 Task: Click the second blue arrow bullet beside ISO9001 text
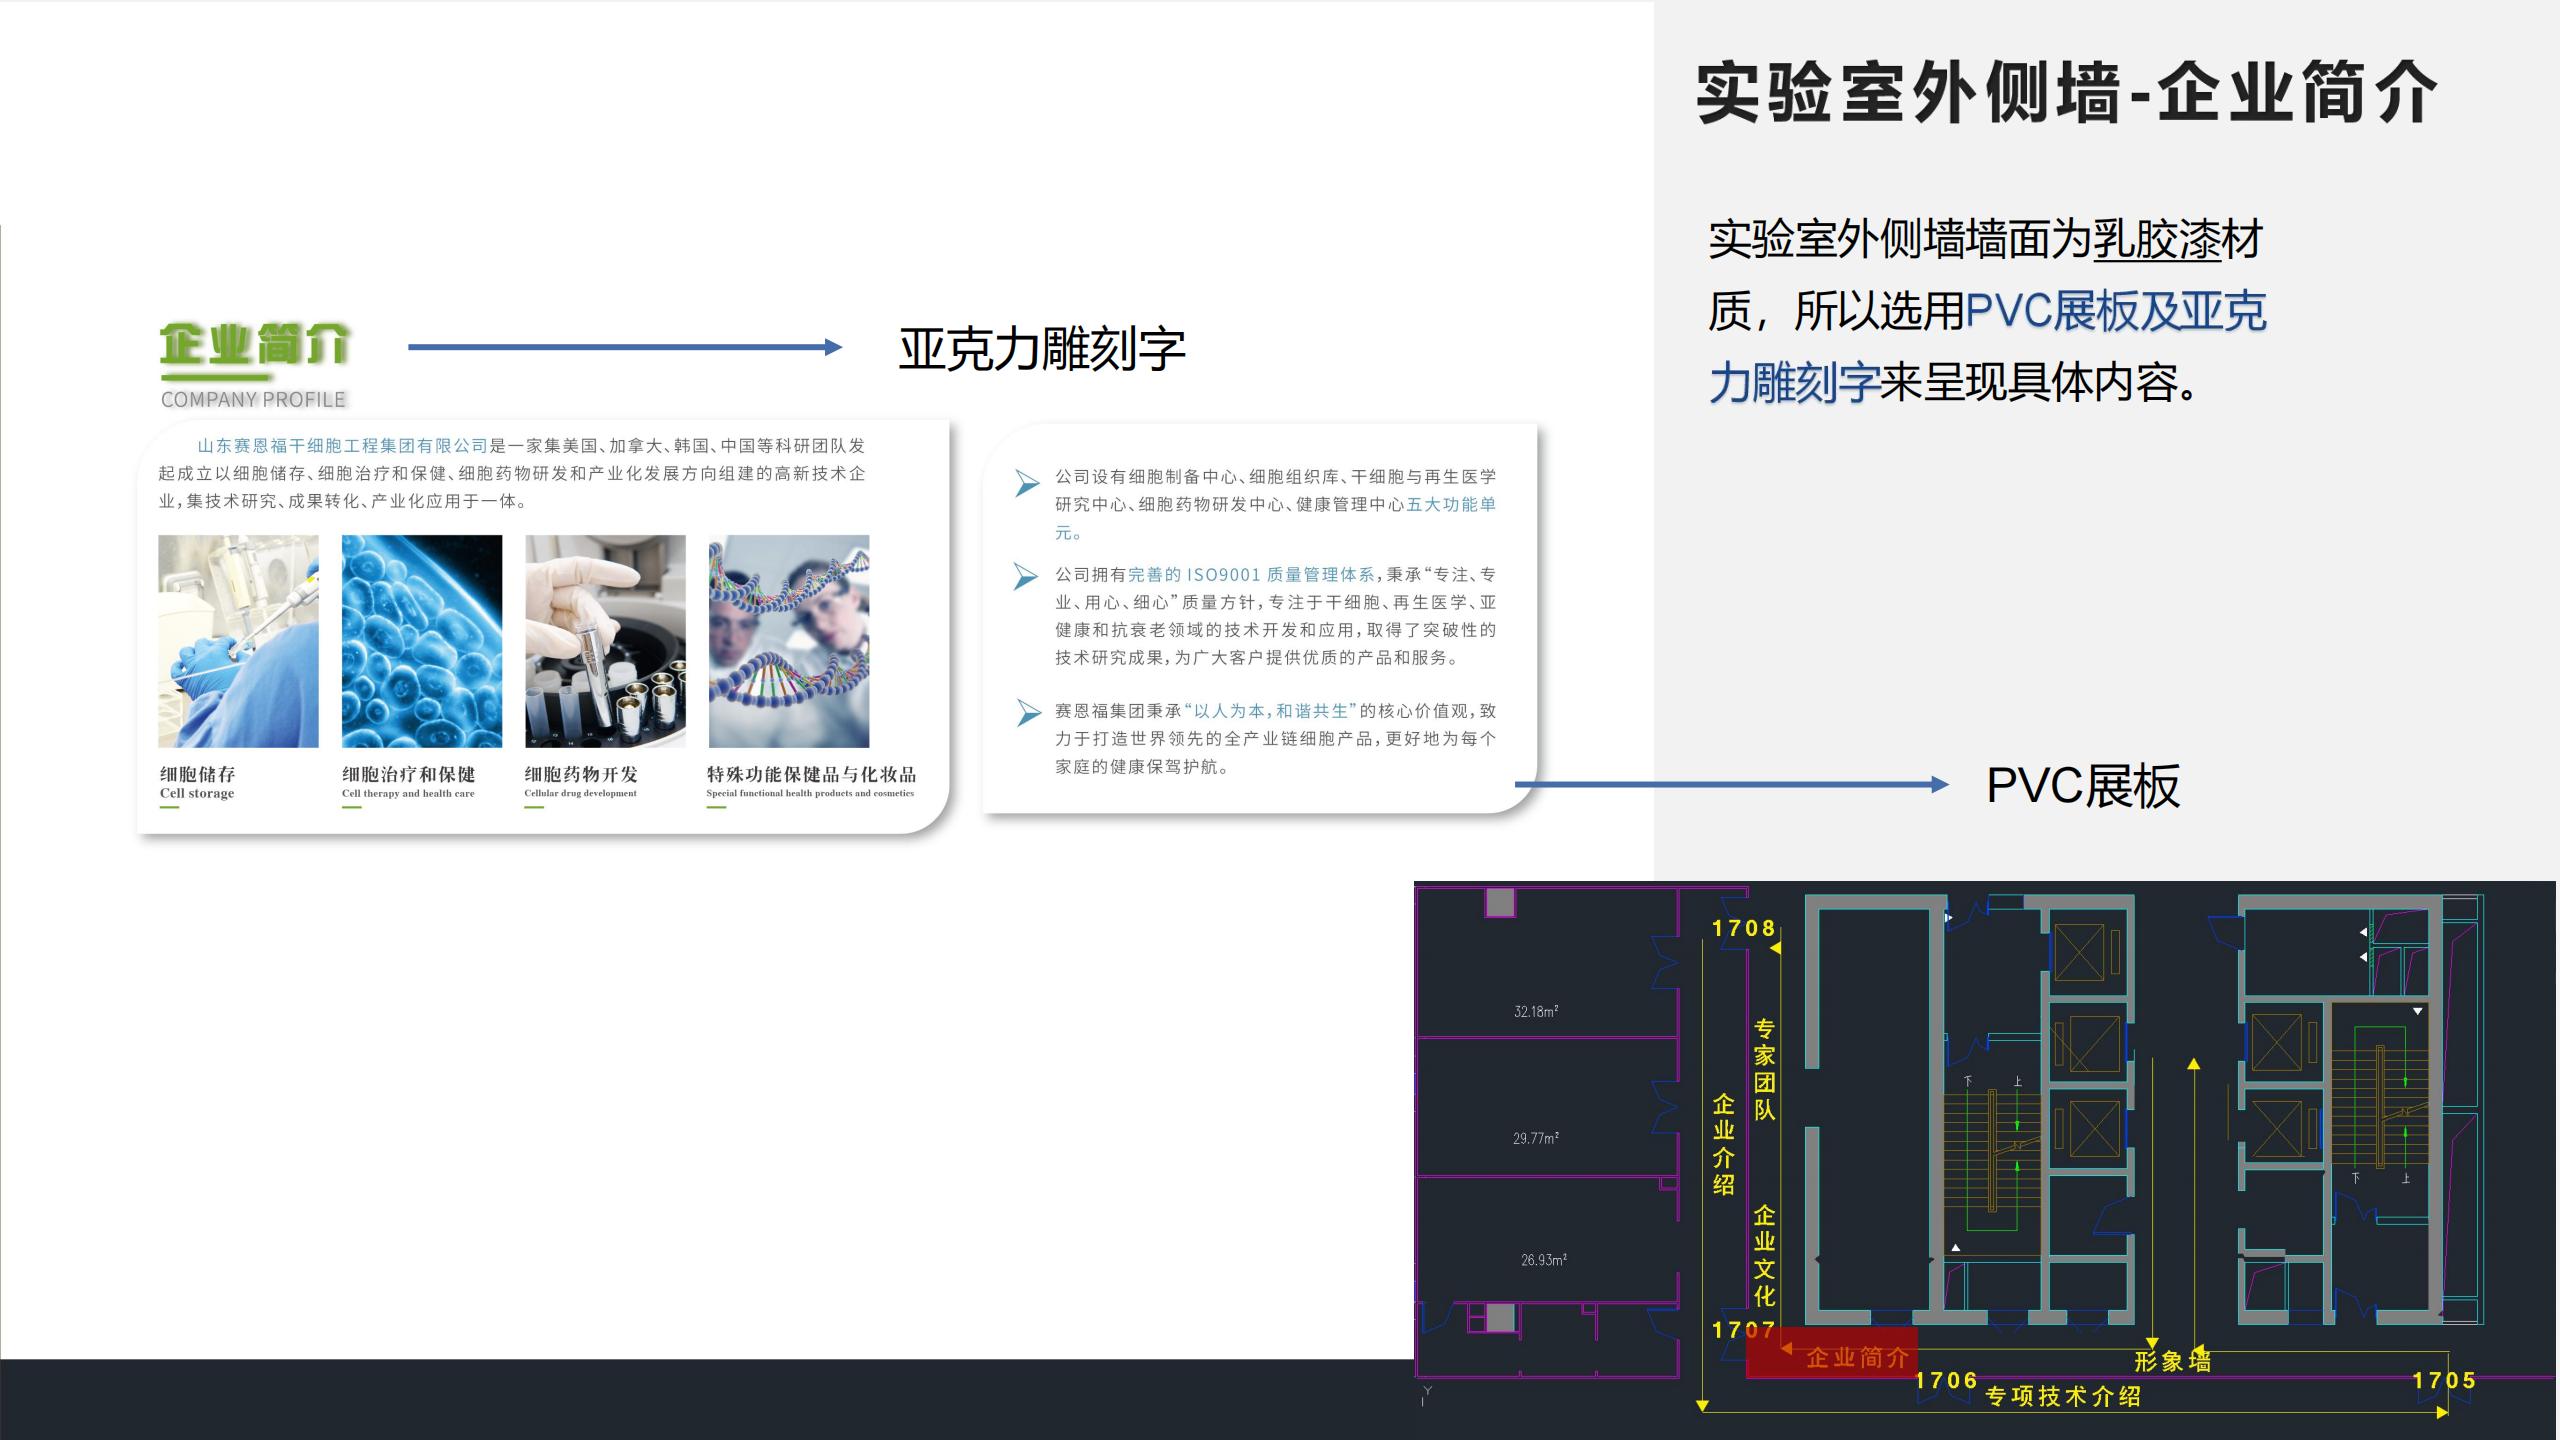tap(1026, 576)
